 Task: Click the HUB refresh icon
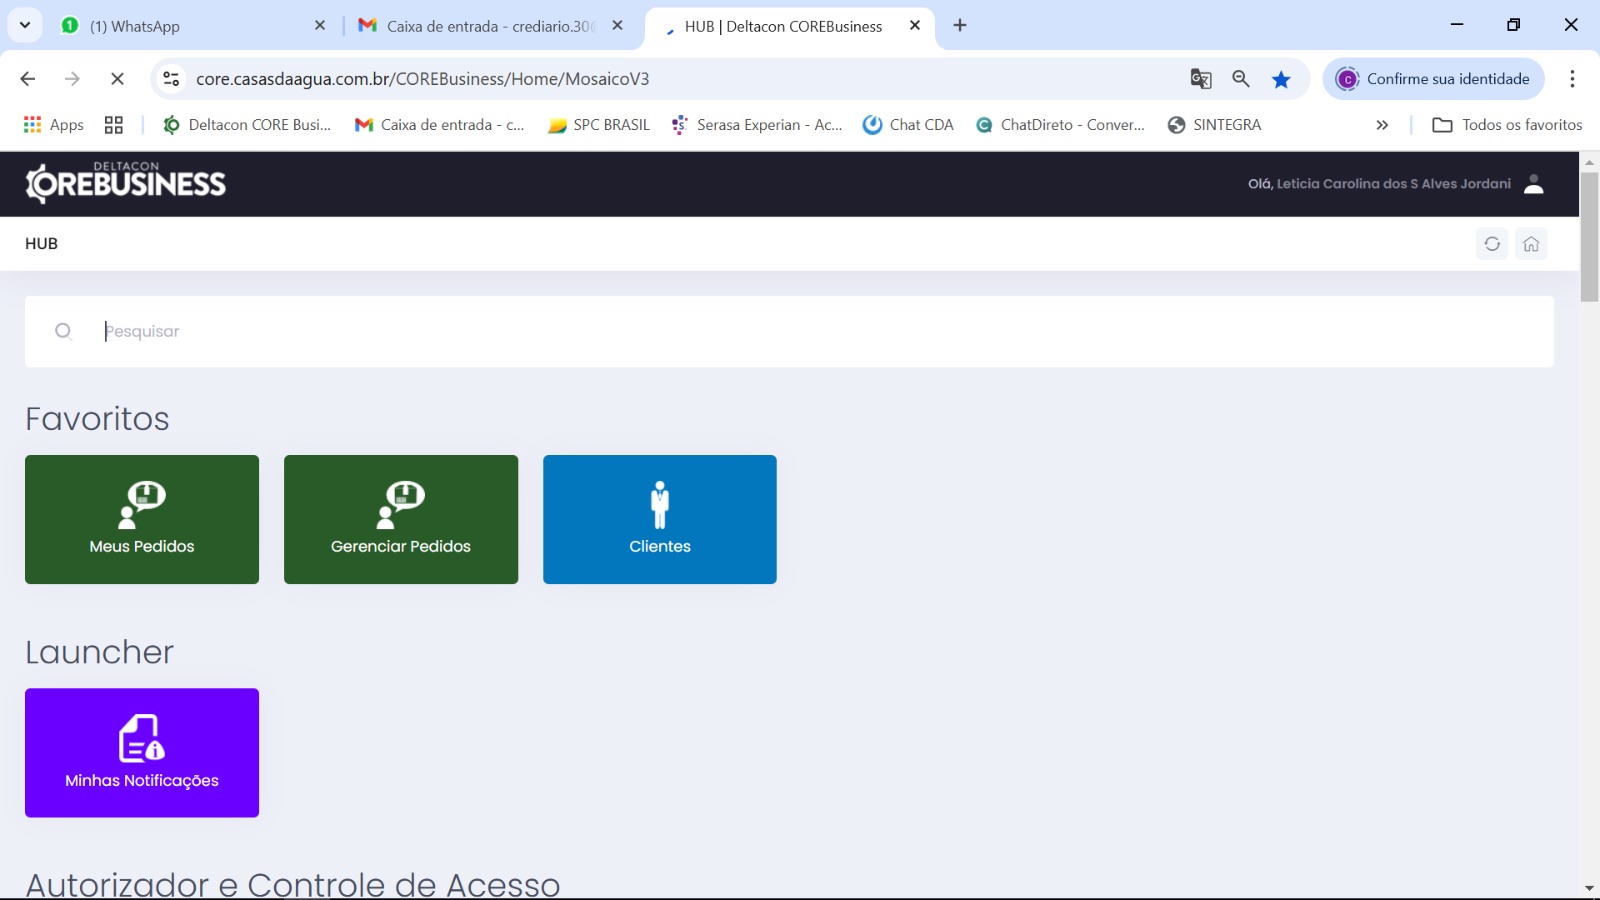pyautogui.click(x=1492, y=244)
